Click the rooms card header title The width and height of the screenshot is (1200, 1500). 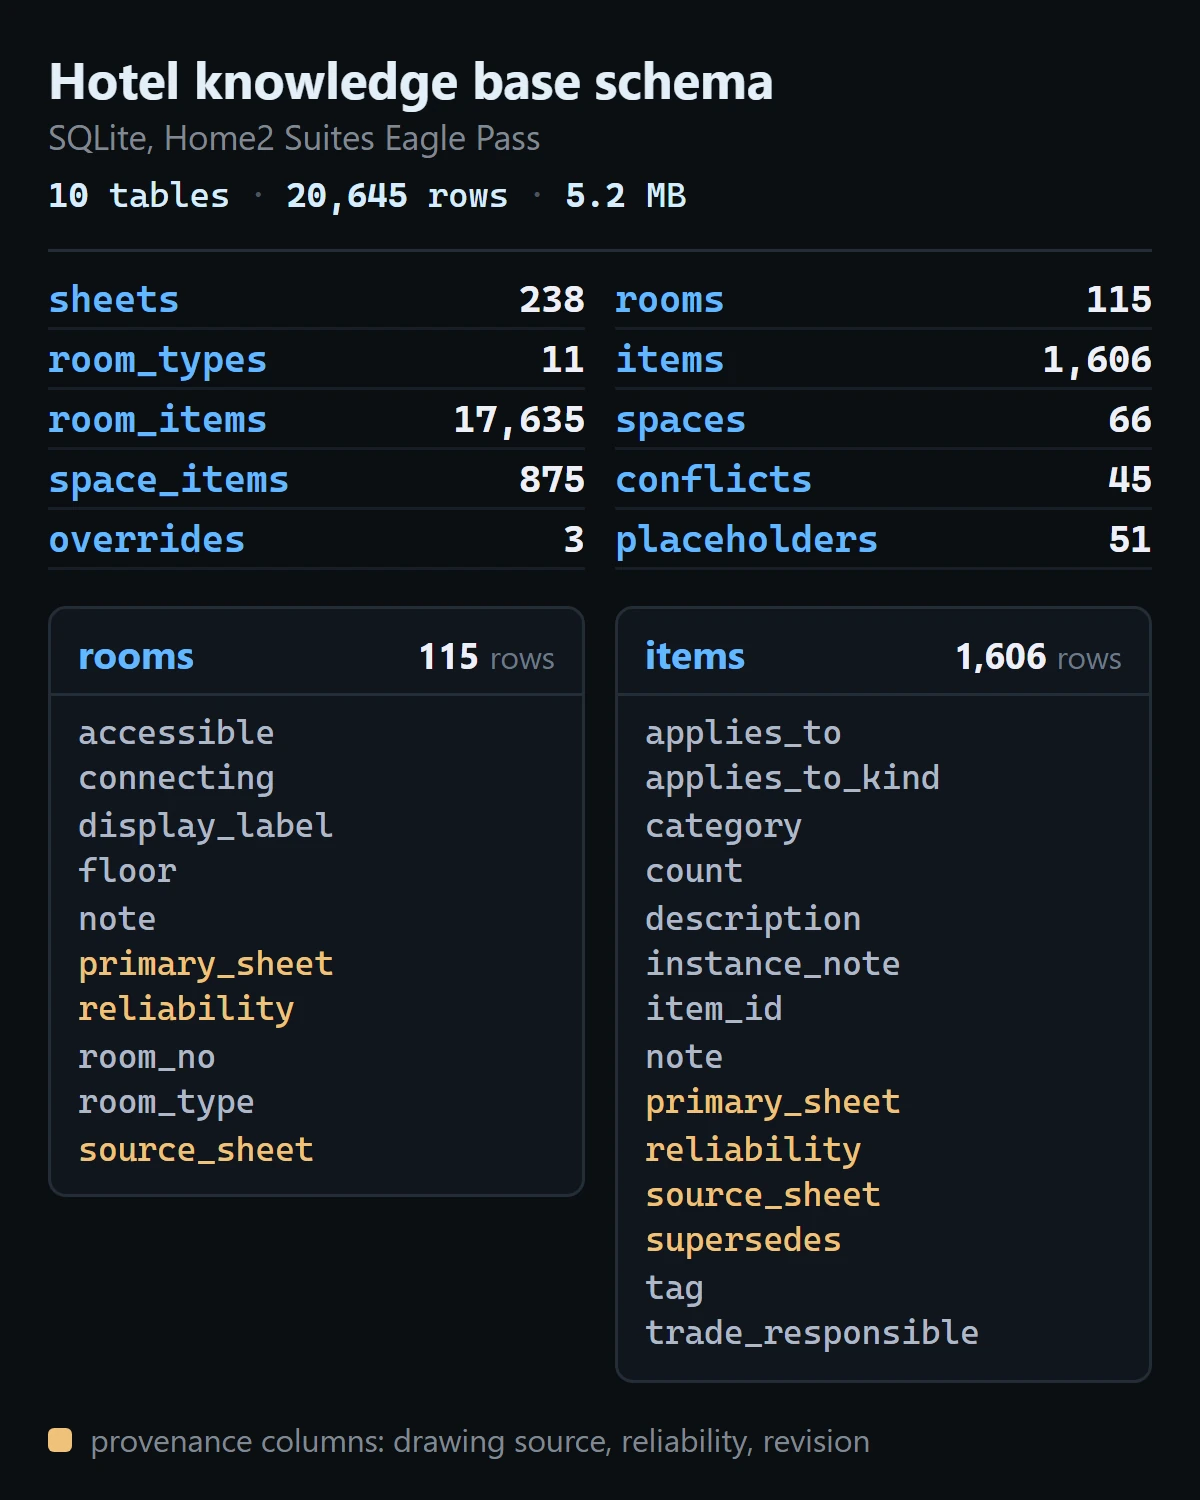(136, 657)
